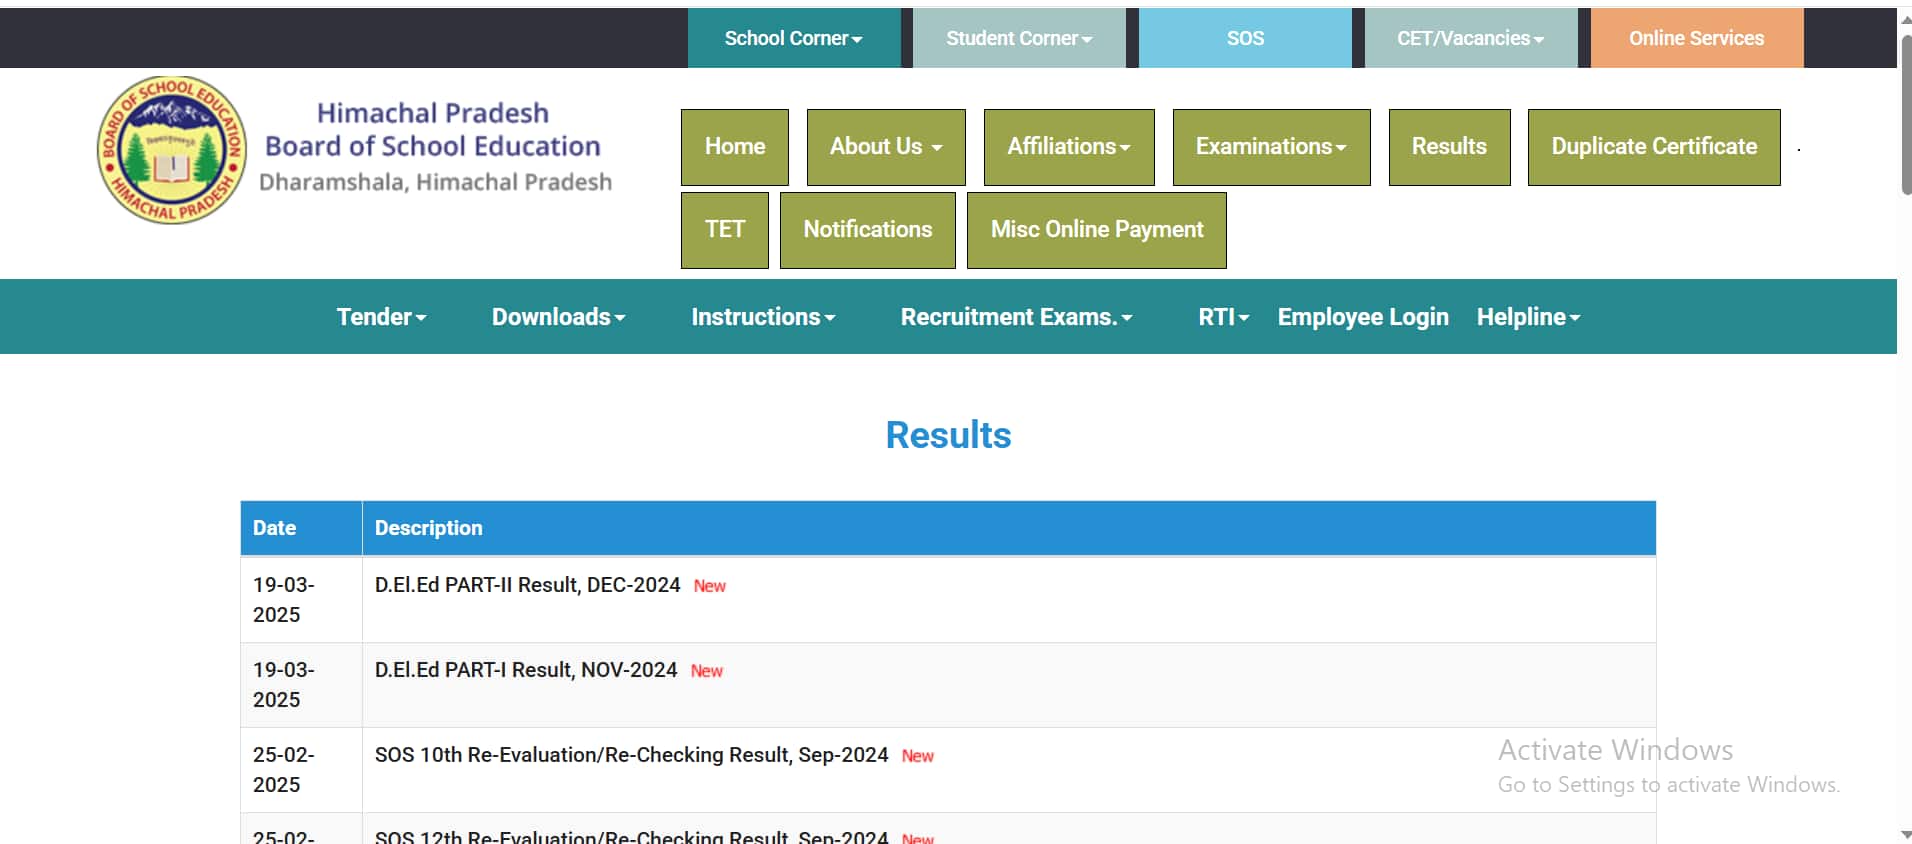This screenshot has height=844, width=1912.
Task: Open D.El.Ed PART-II Result, DEC-2024
Action: (x=527, y=585)
